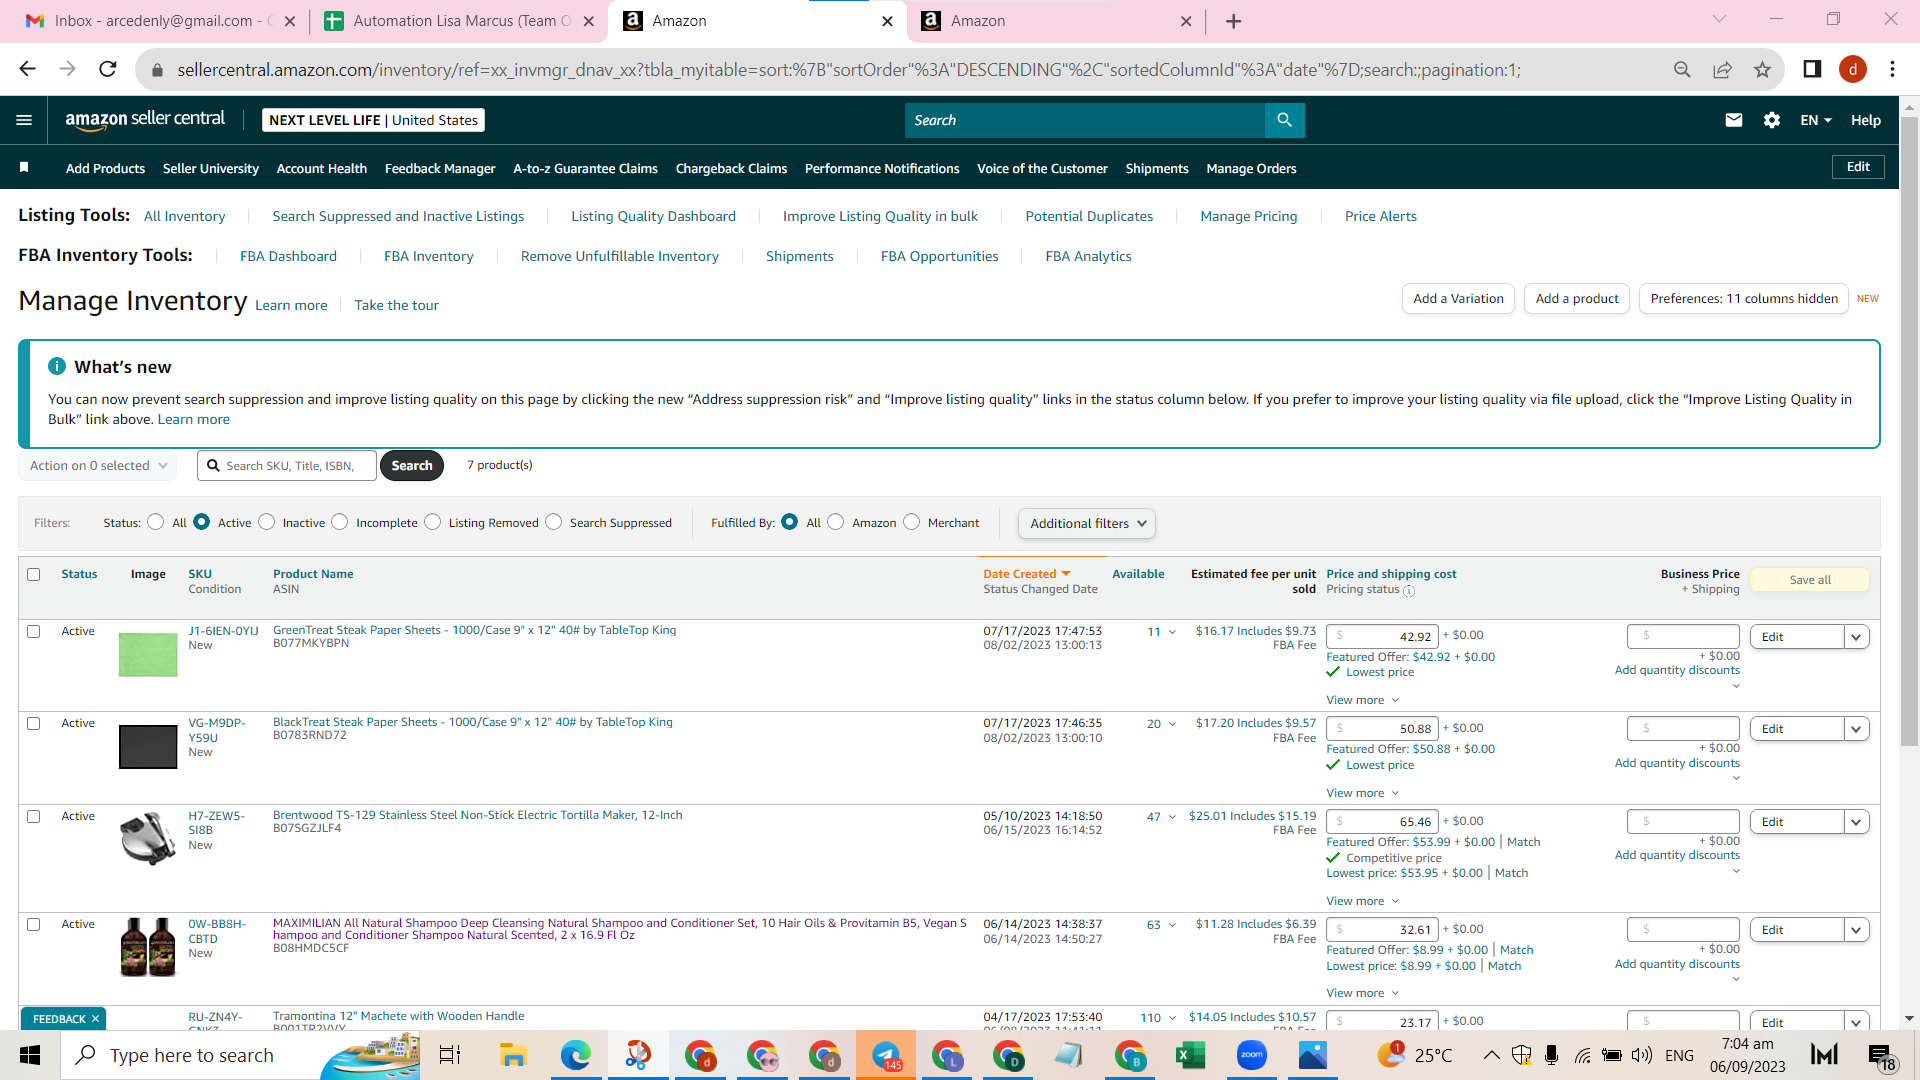Expand the Additional filters dropdown
Viewport: 1920px width, 1080px height.
1087,524
